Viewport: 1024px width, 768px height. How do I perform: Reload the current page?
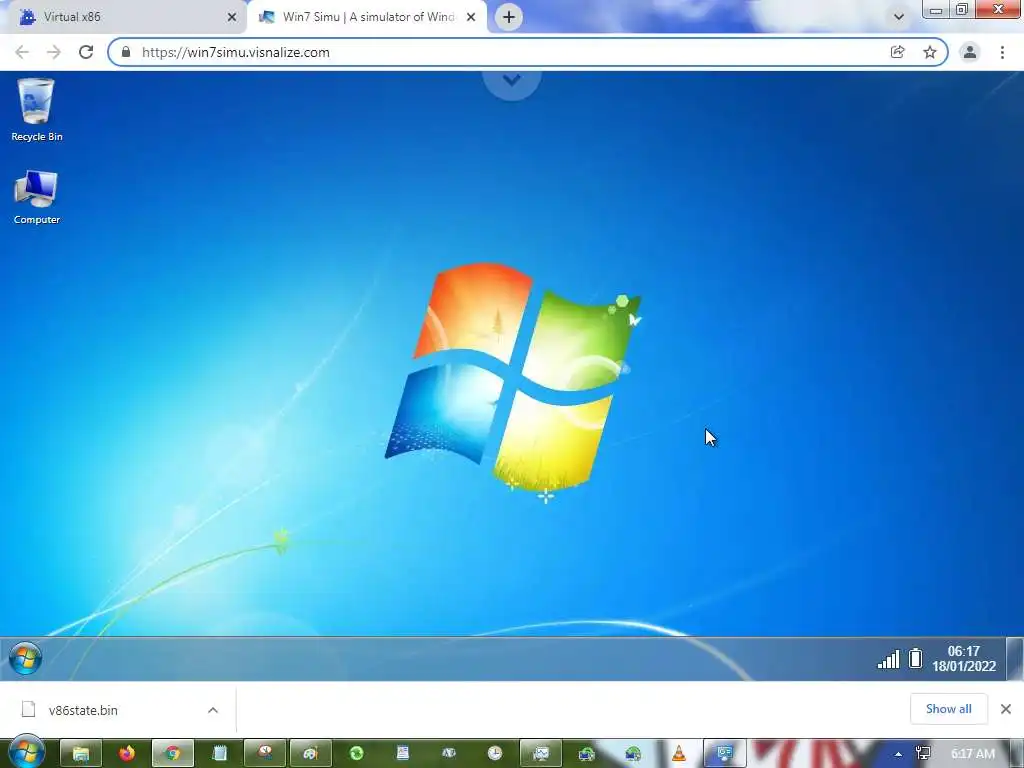(86, 52)
